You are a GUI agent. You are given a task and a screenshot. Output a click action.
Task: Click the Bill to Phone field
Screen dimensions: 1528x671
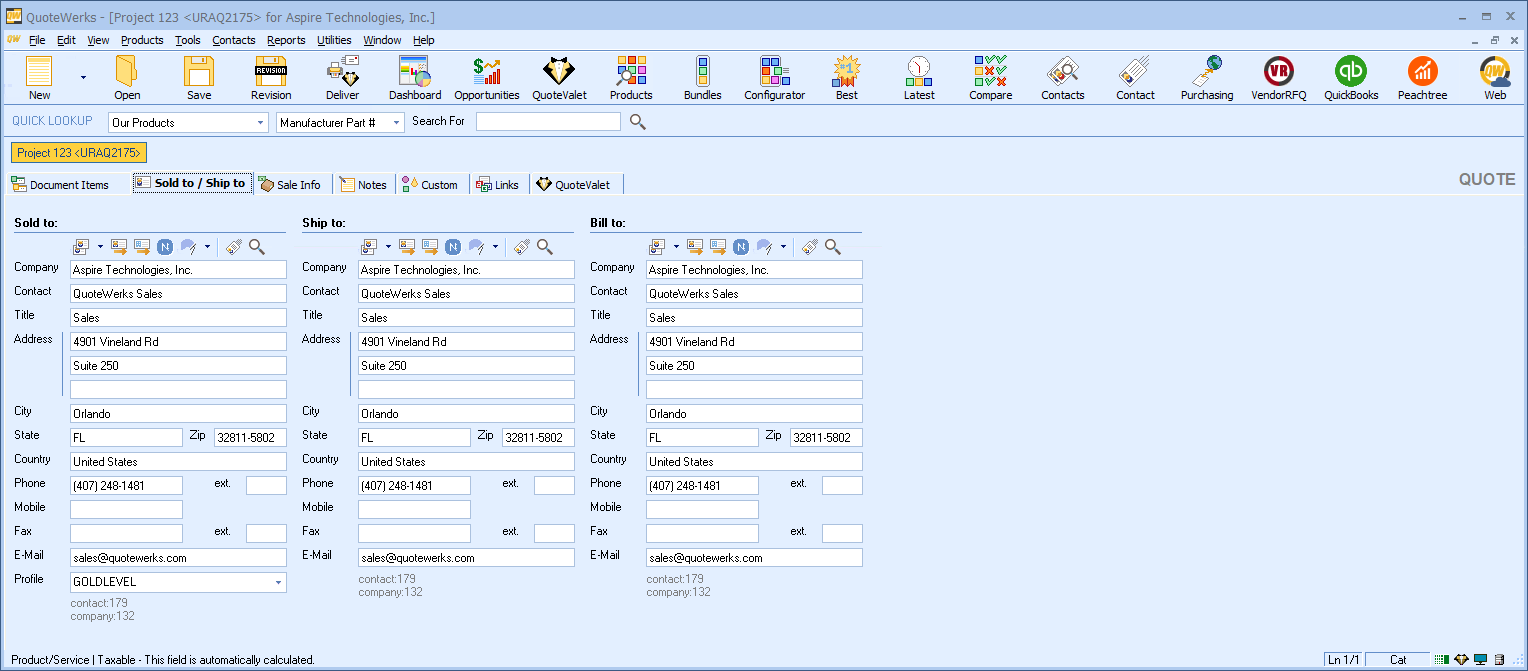(702, 486)
